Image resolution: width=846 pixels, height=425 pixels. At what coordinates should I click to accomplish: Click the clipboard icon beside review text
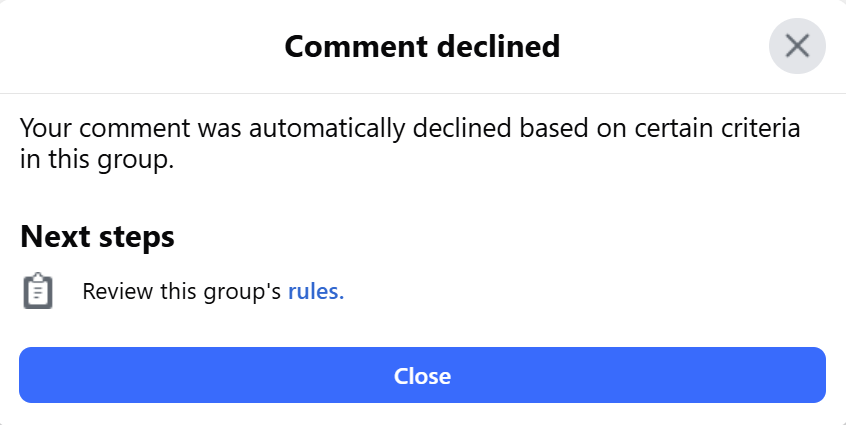[x=38, y=291]
